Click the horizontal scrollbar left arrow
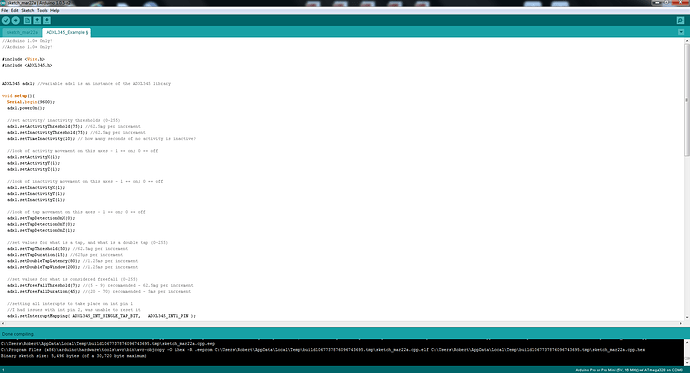The width and height of the screenshot is (690, 373). click(3, 323)
